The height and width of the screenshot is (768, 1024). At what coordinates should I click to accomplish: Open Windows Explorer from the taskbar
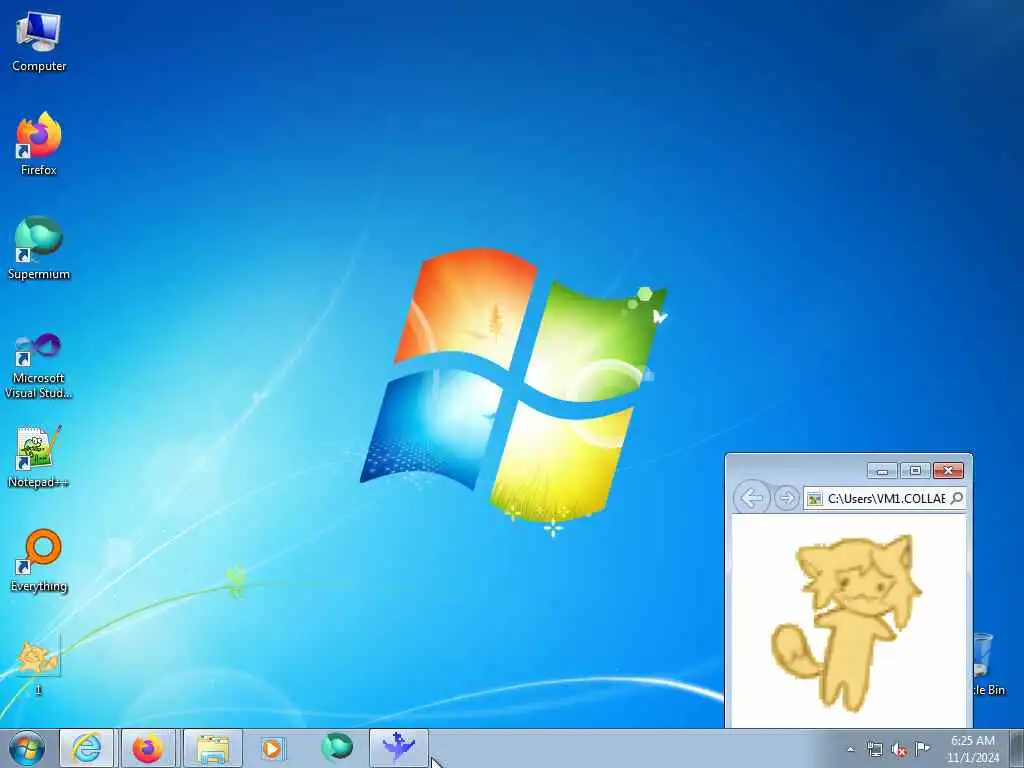coord(213,748)
